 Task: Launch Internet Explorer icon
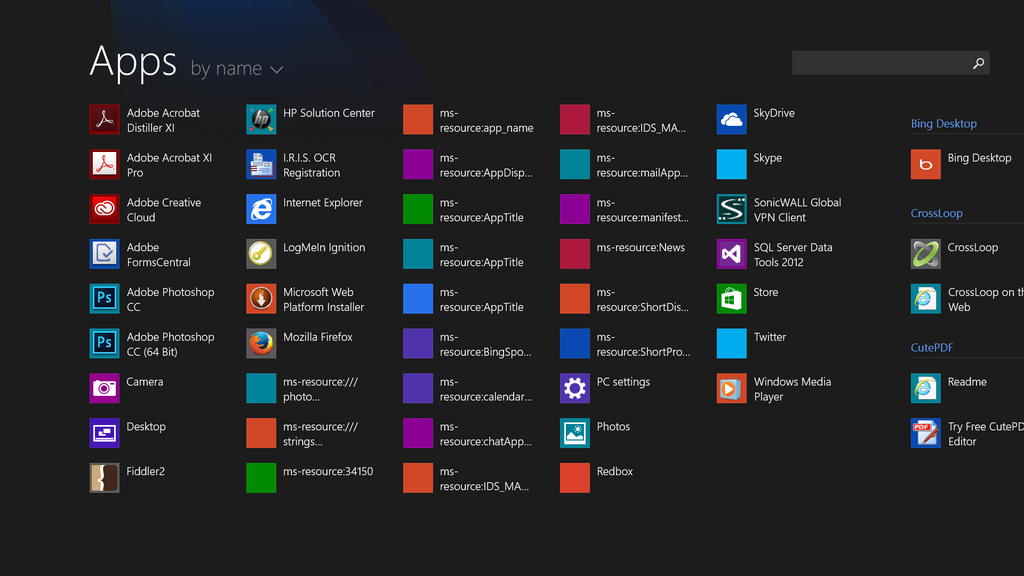[261, 209]
